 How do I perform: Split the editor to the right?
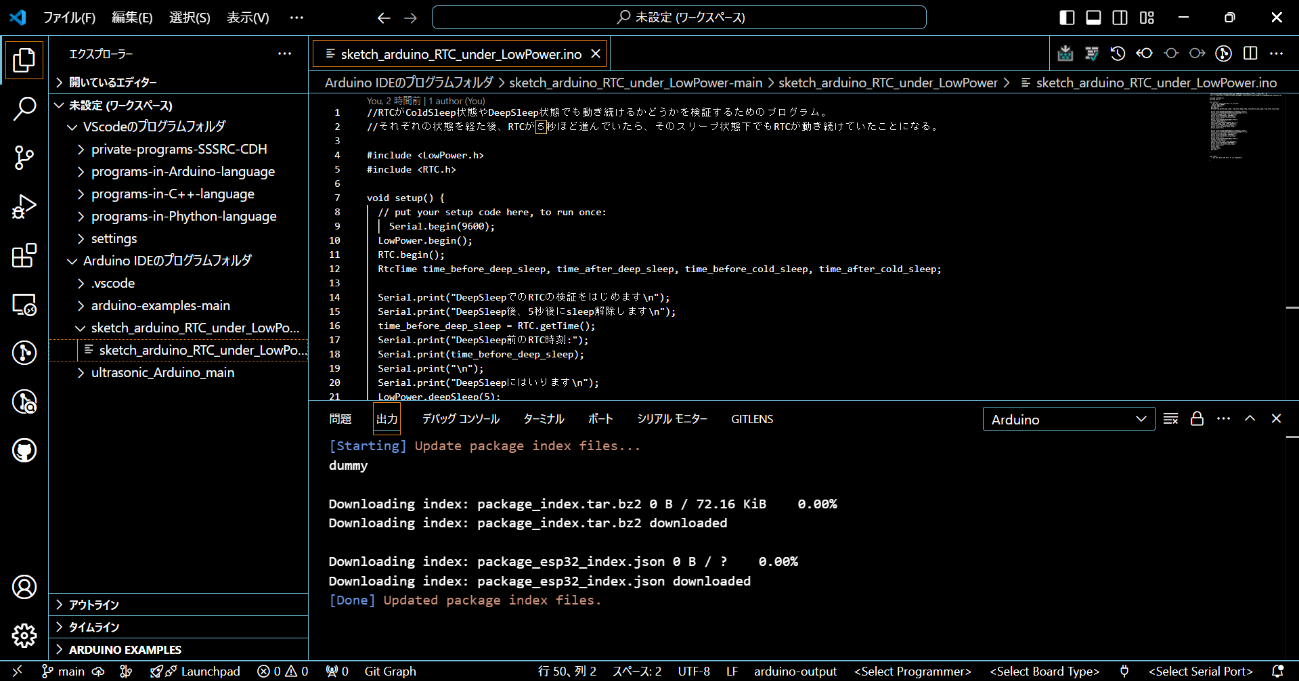point(1250,53)
